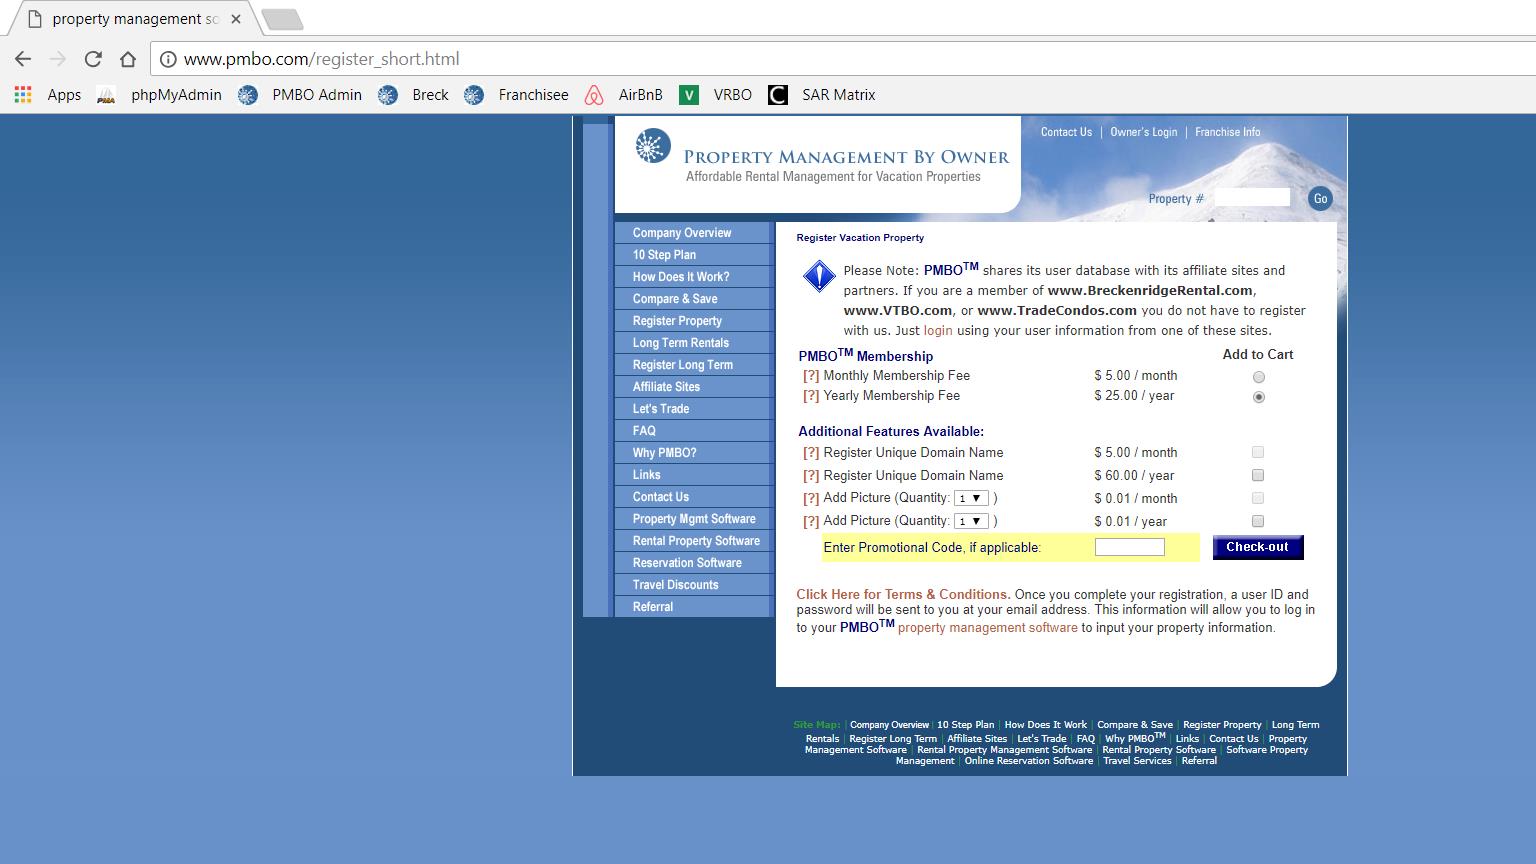Open Company Overview in sidebar menu
The width and height of the screenshot is (1536, 864).
coord(694,233)
